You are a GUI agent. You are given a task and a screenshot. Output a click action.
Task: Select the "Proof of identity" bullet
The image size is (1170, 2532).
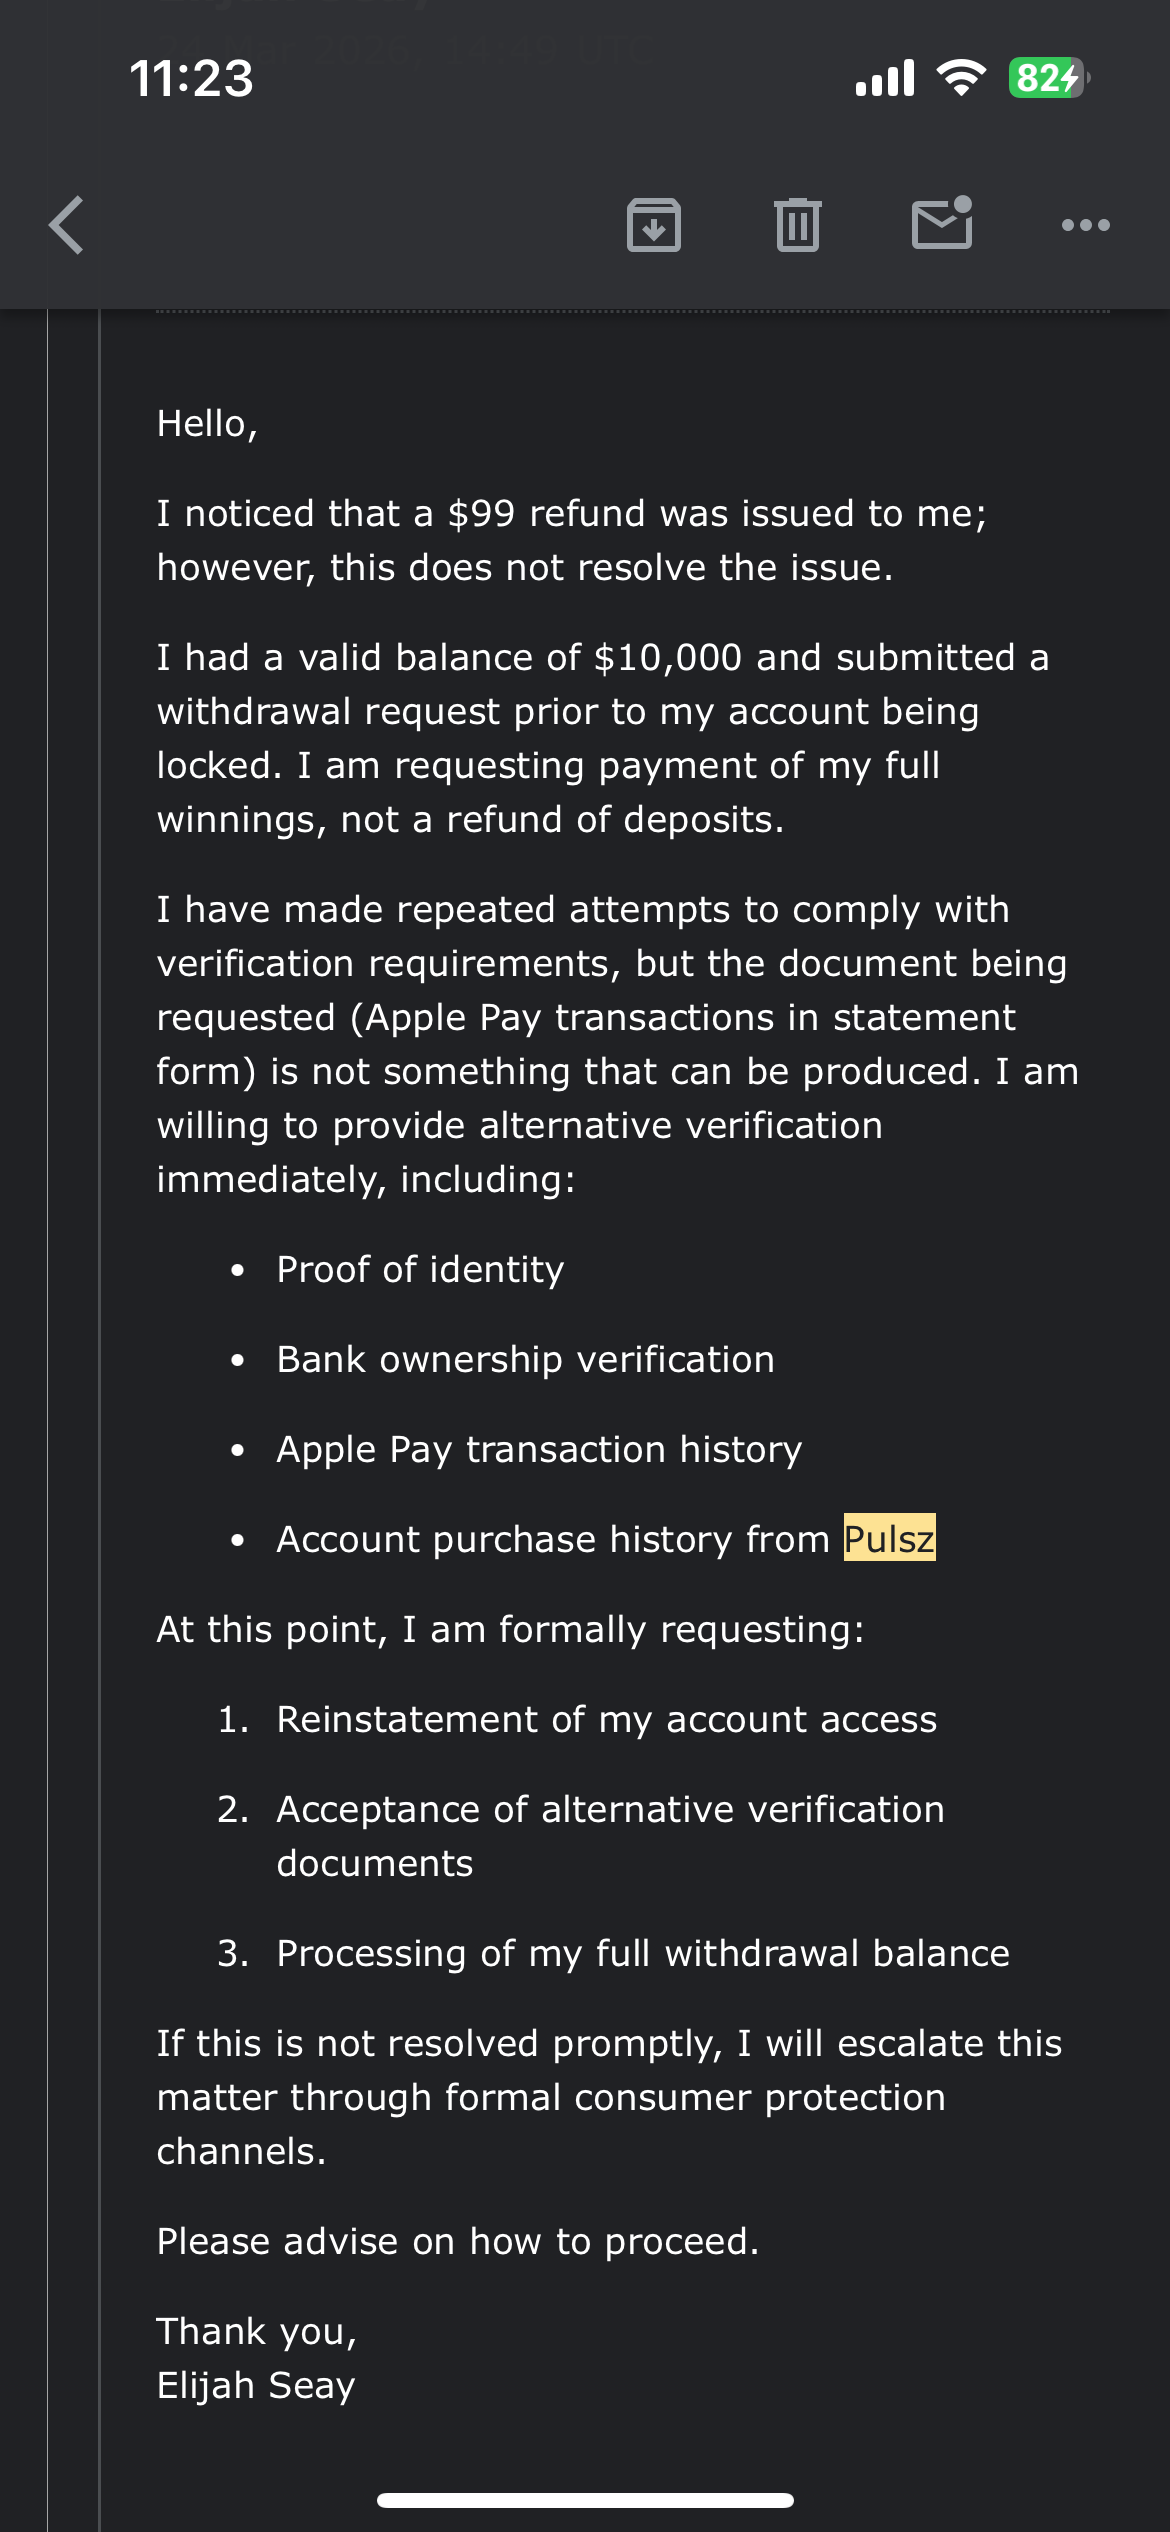click(420, 1269)
